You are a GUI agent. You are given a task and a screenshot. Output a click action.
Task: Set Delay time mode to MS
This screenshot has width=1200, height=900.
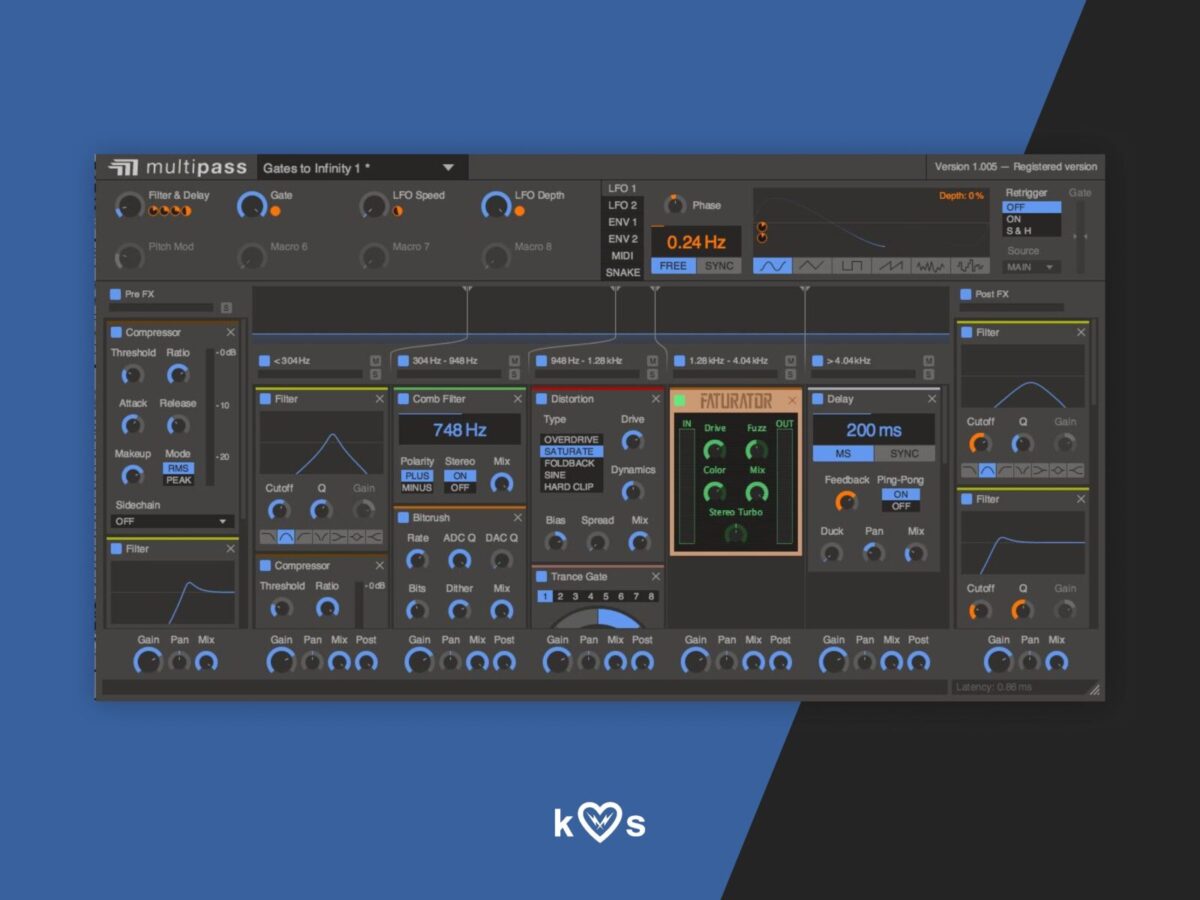point(843,454)
